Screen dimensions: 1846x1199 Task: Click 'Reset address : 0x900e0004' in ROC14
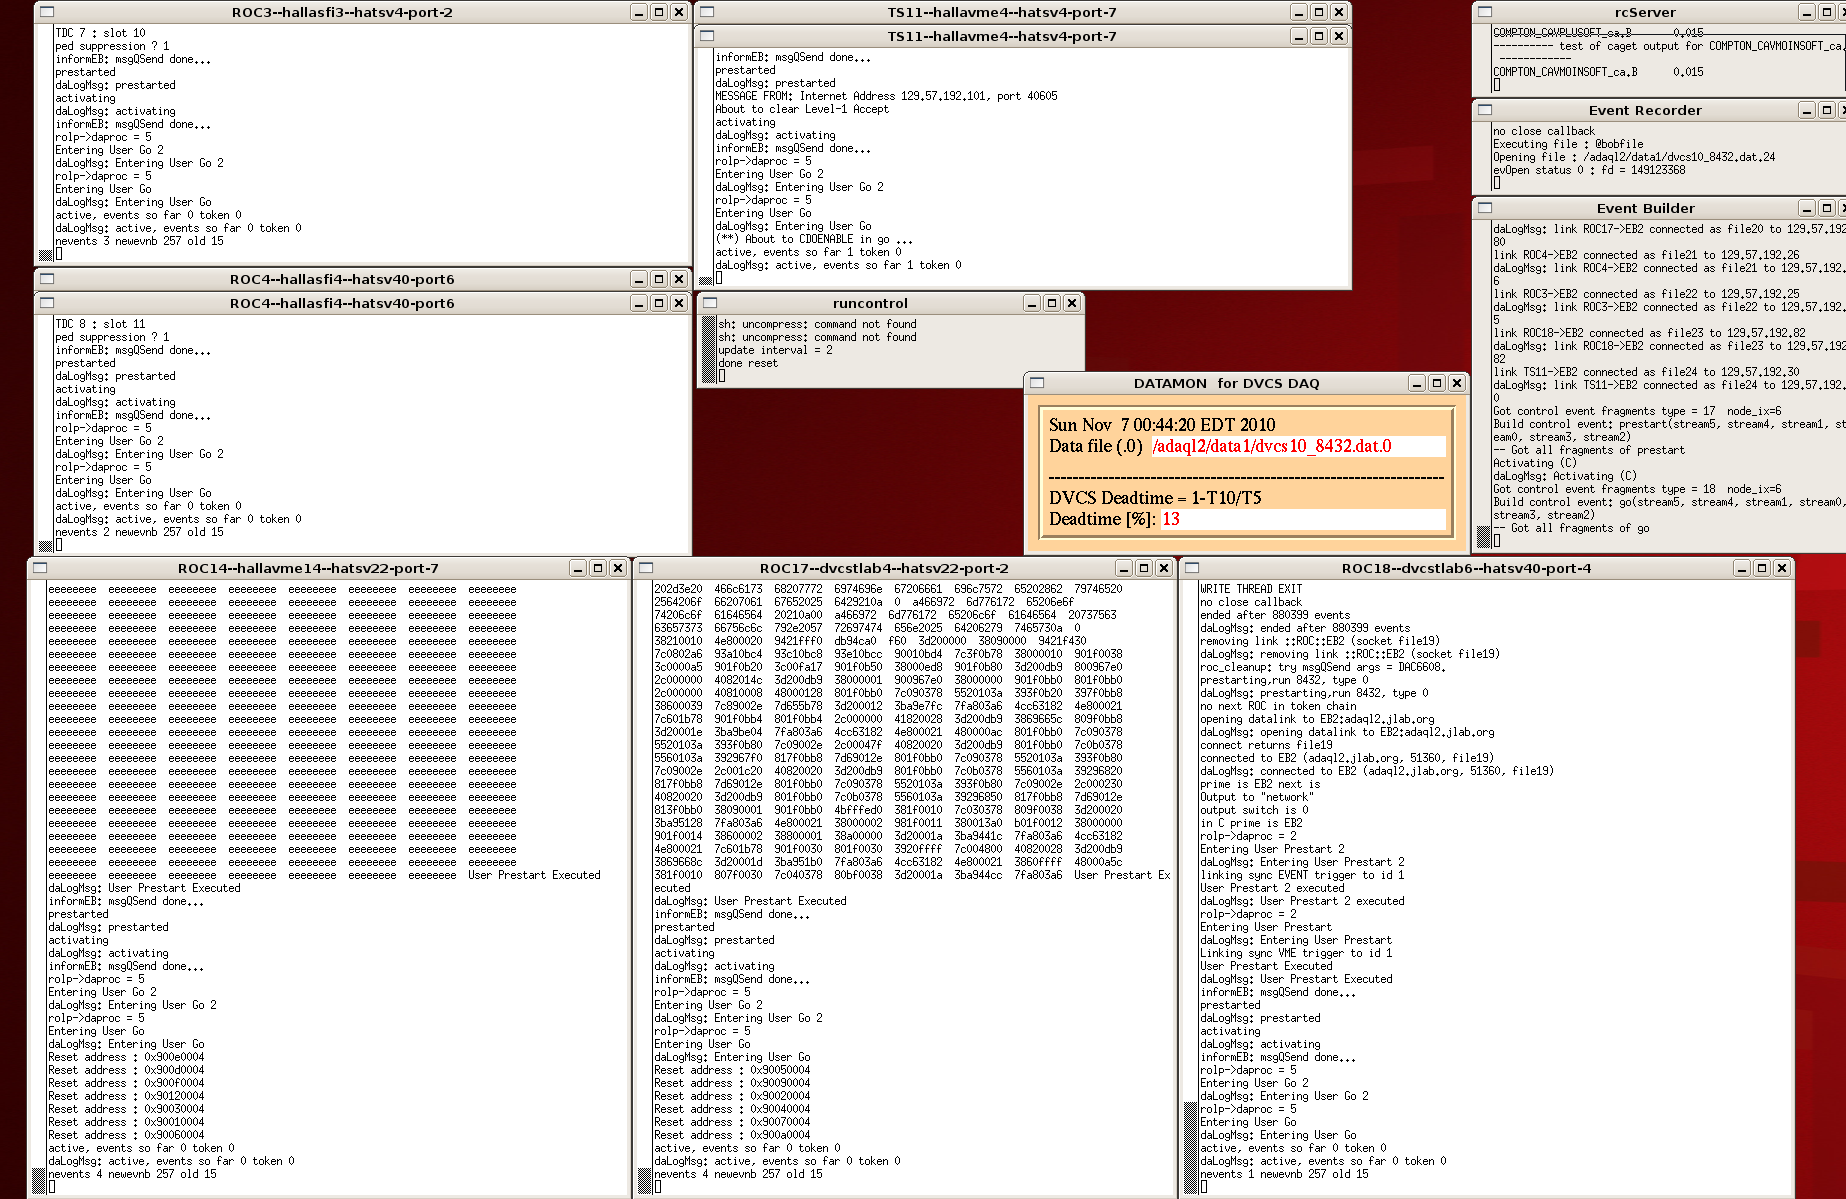(x=126, y=1057)
